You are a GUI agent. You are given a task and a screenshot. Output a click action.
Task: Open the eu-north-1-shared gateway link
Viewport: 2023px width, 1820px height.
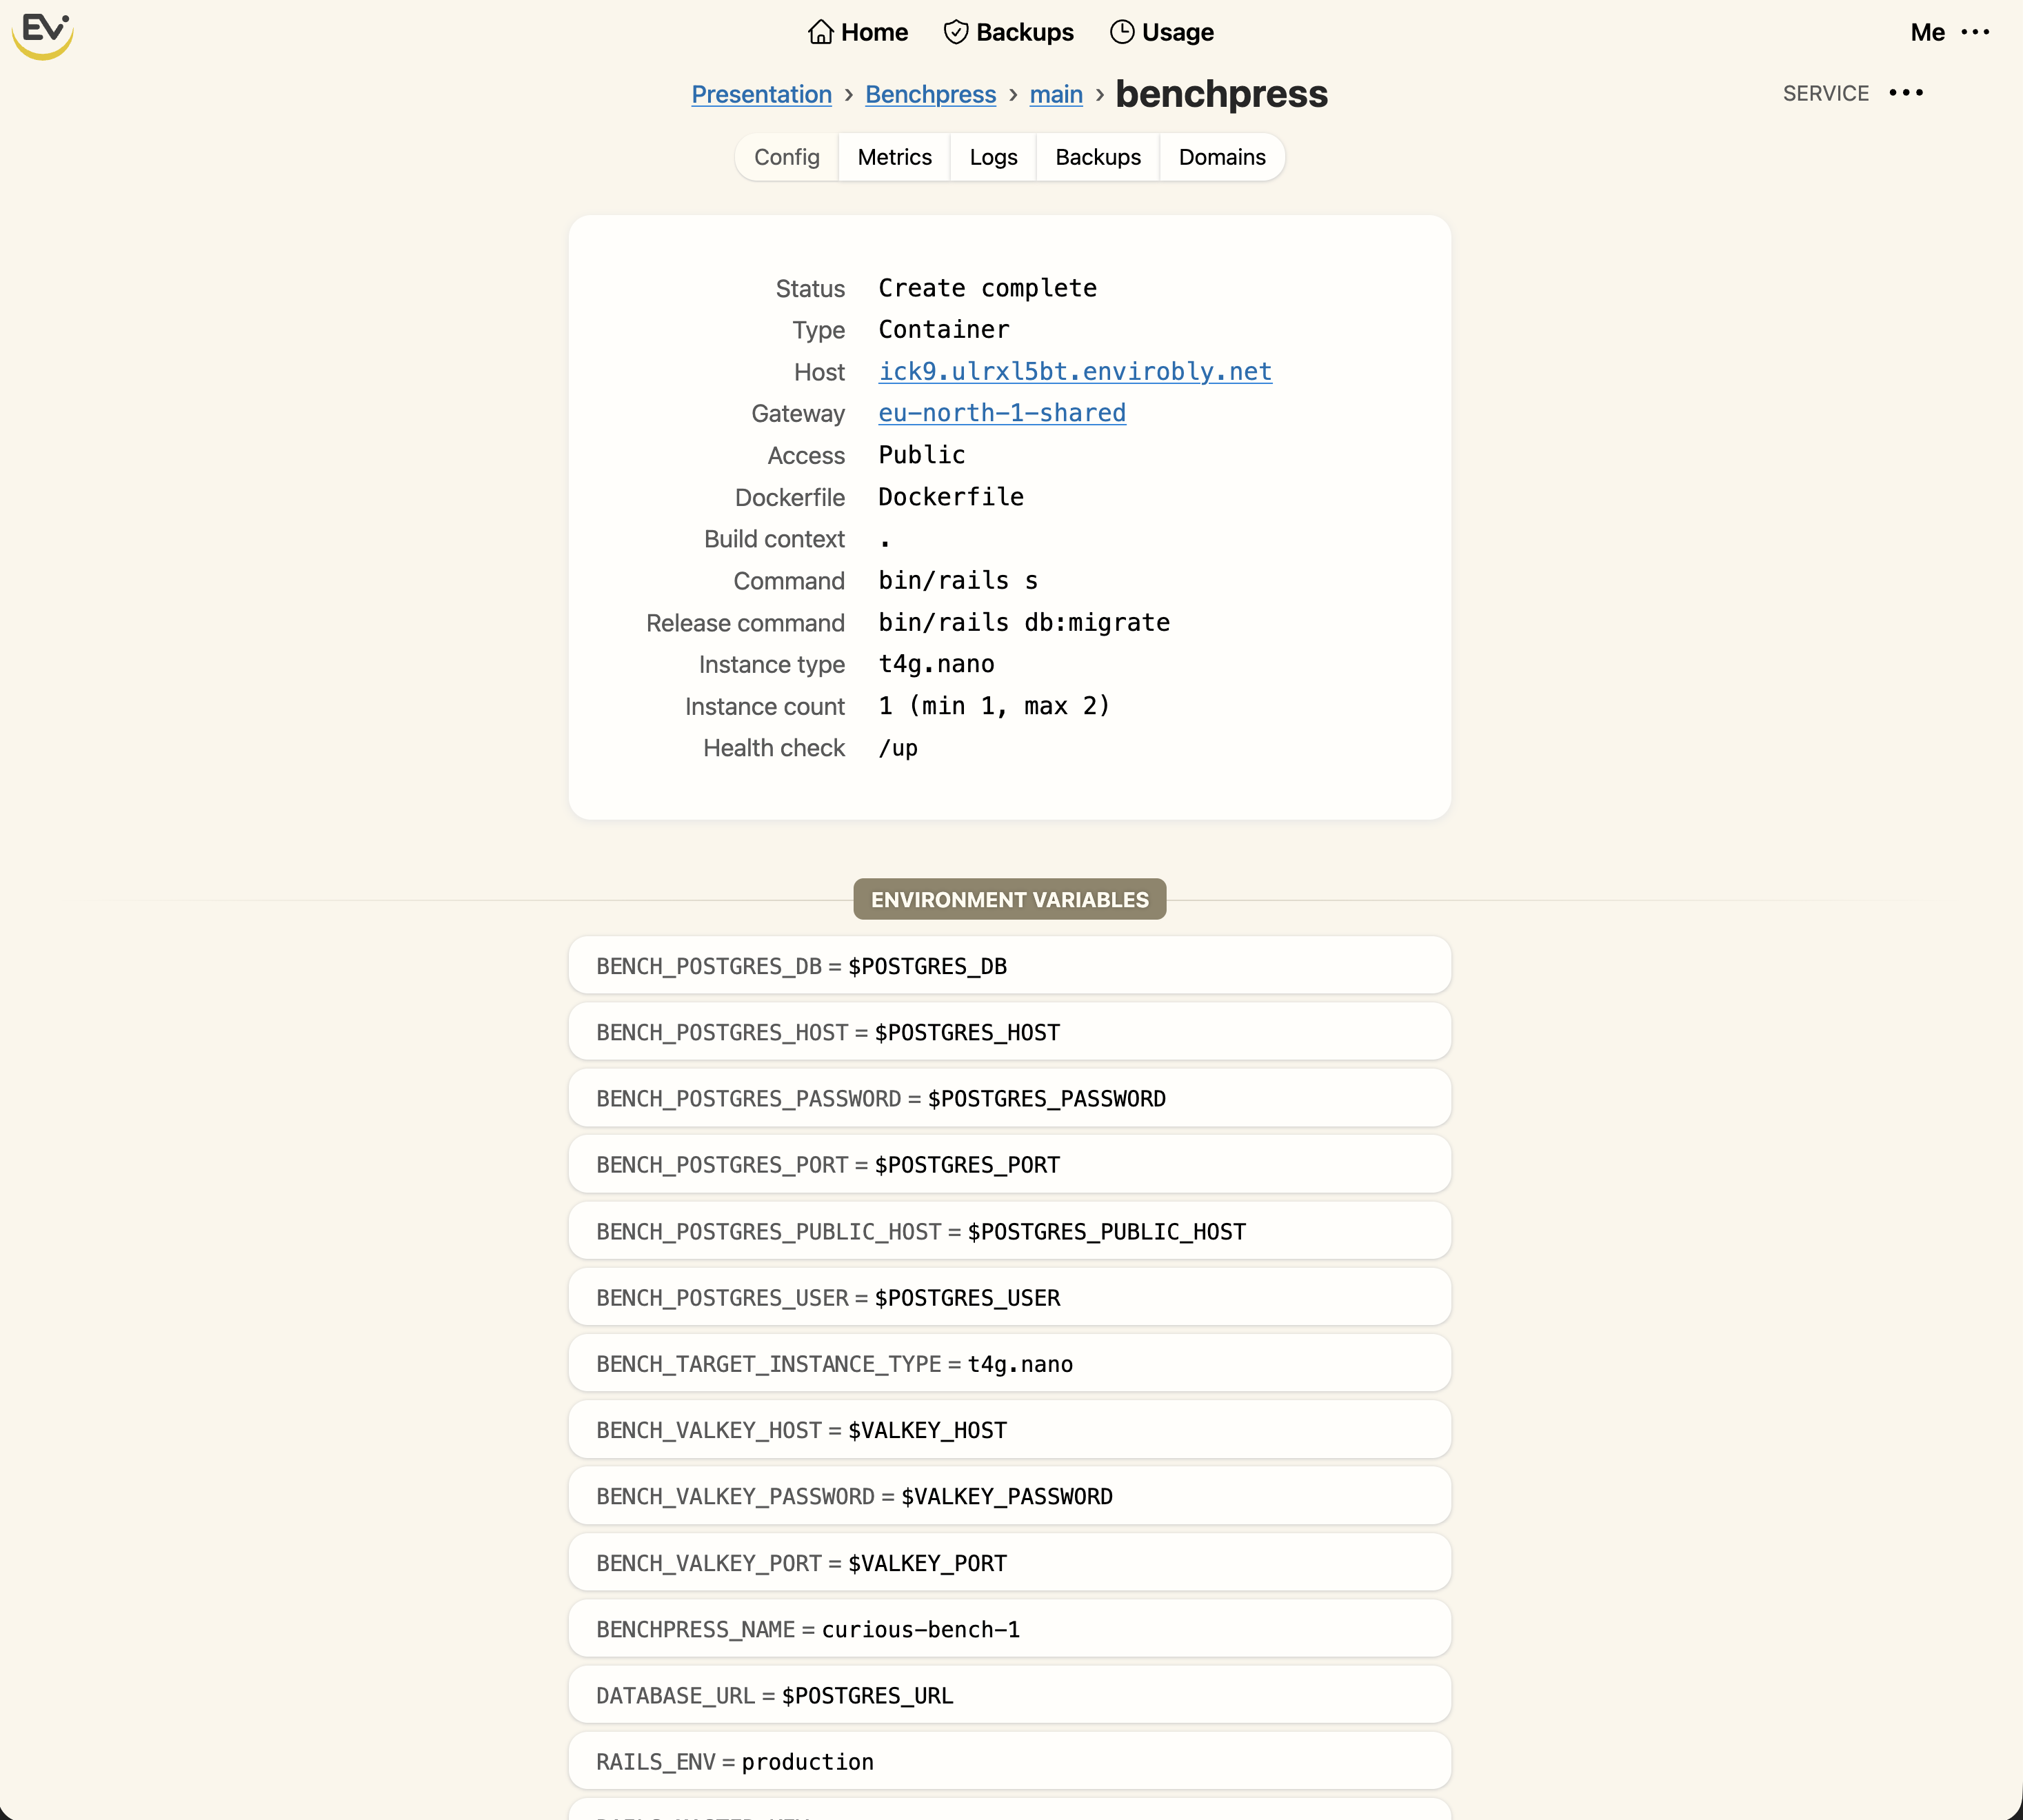(x=1001, y=413)
